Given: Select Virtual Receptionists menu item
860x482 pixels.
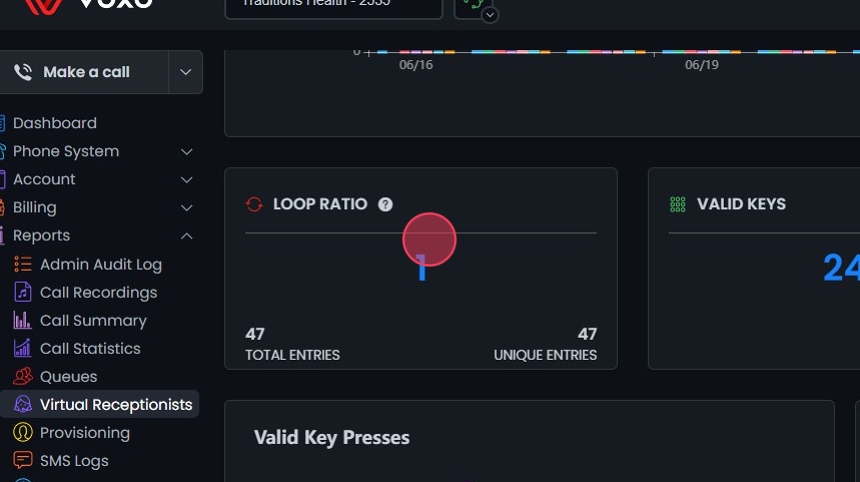Looking at the screenshot, I should click(x=115, y=404).
